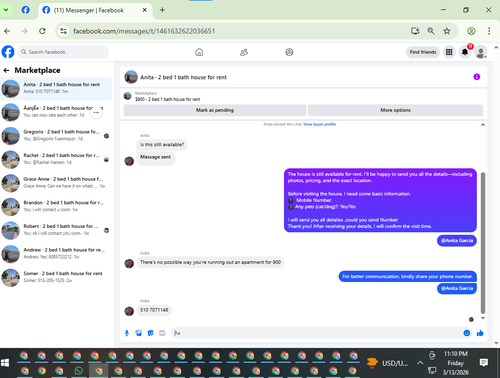Open the $900 Marketplace listing link
Image resolution: width=500 pixels, height=378 pixels.
point(167,99)
